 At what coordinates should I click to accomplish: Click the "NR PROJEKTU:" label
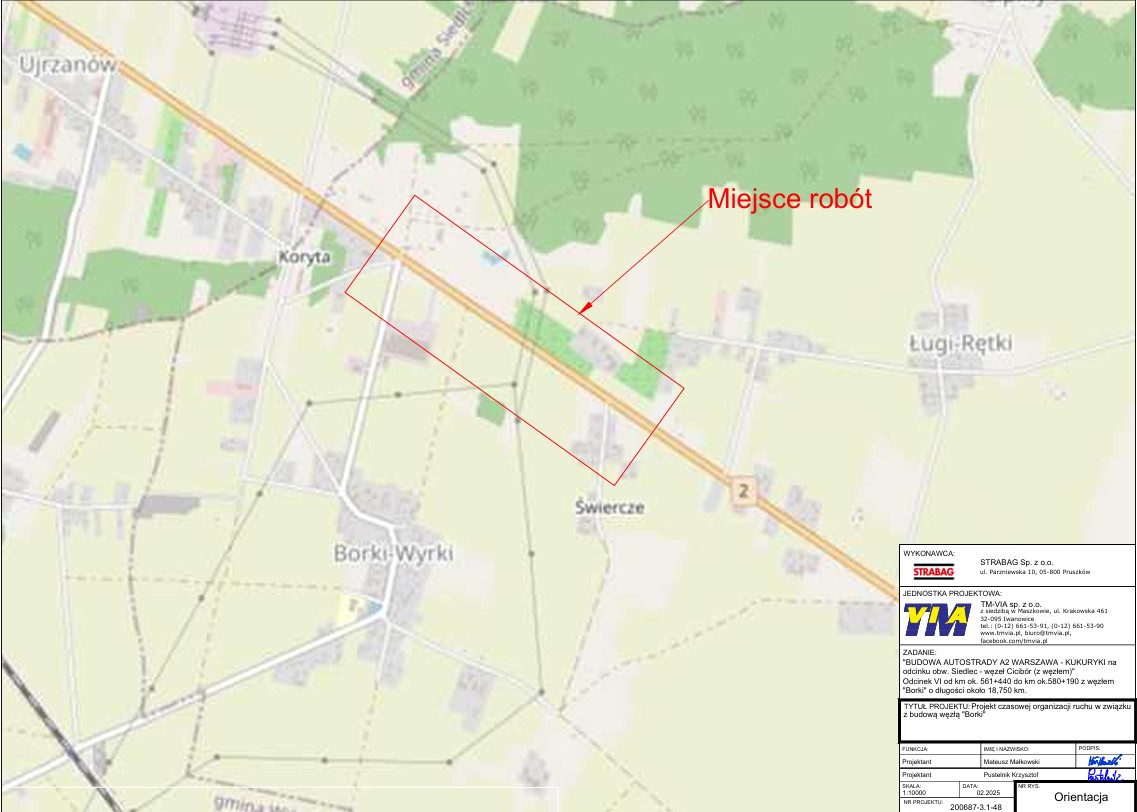pyautogui.click(x=923, y=803)
